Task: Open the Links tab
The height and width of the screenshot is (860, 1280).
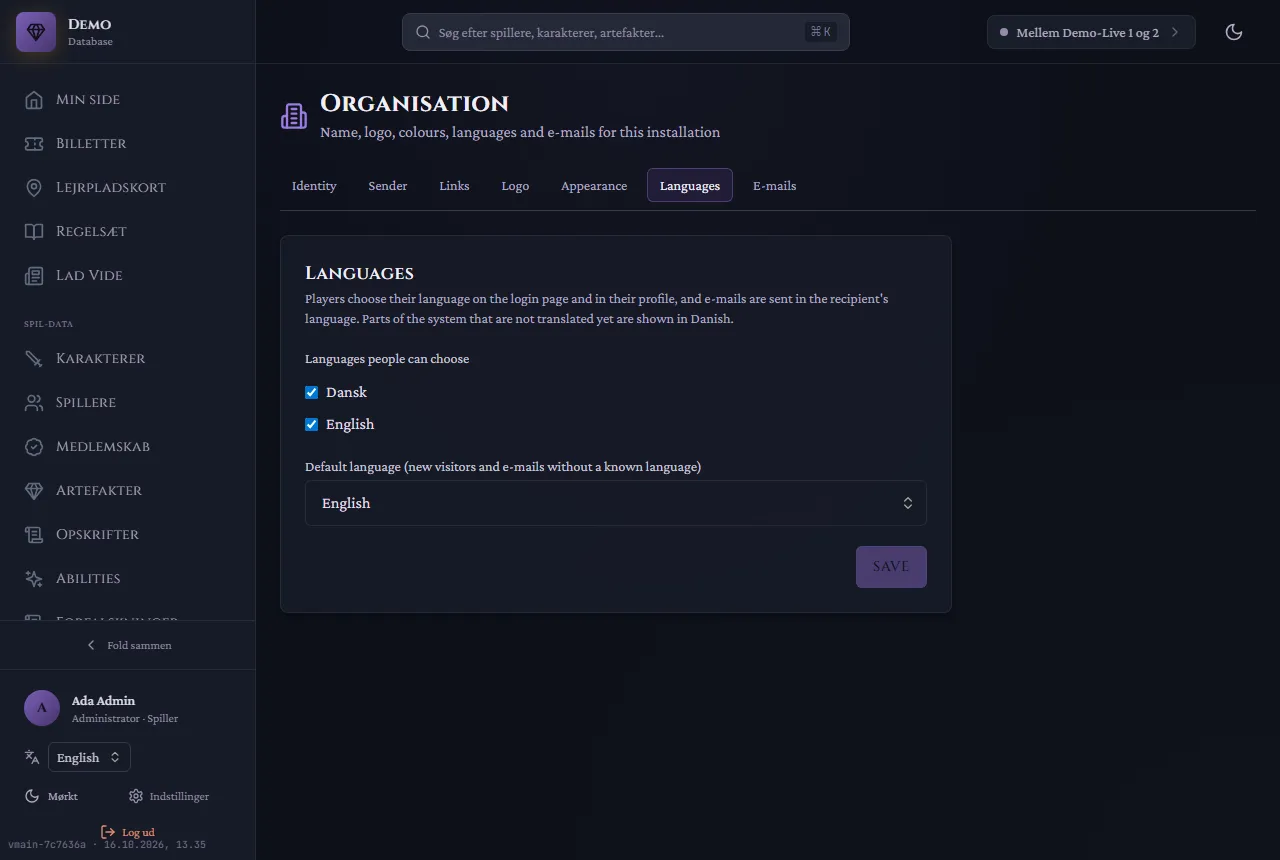Action: click(x=454, y=185)
